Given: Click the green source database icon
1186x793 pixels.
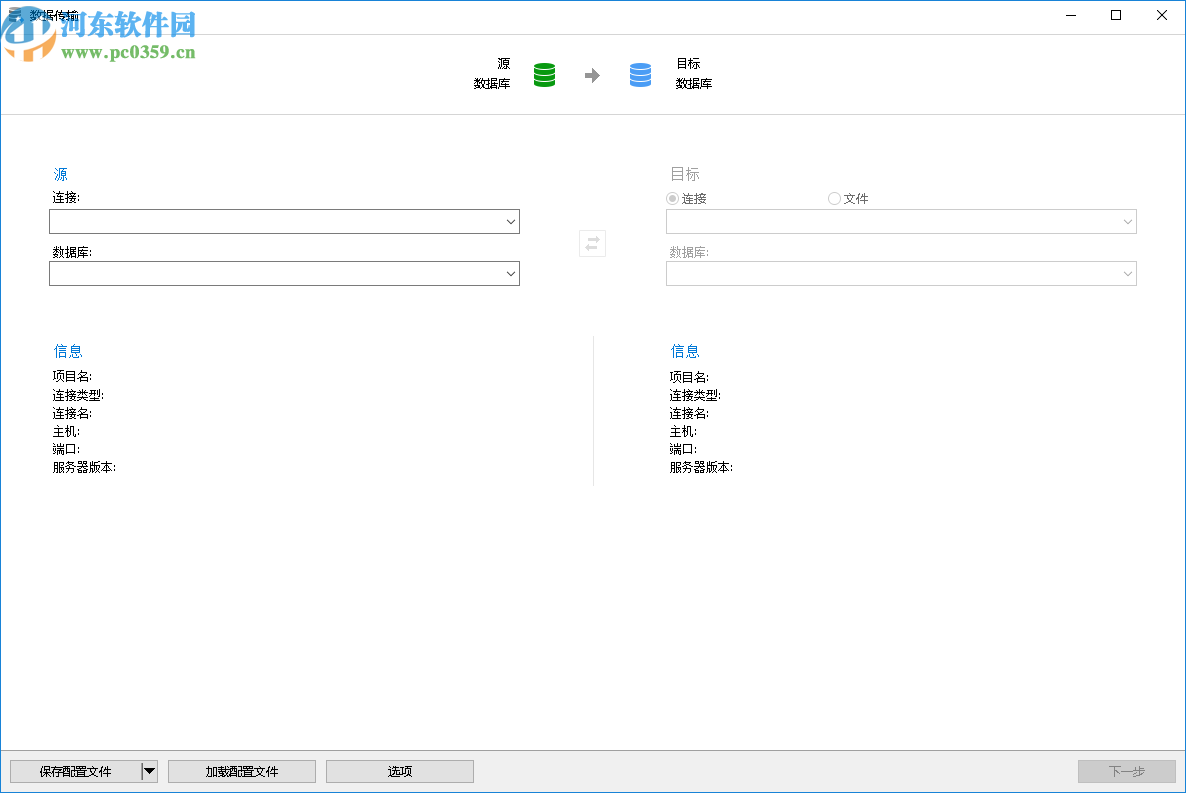Looking at the screenshot, I should [x=544, y=74].
